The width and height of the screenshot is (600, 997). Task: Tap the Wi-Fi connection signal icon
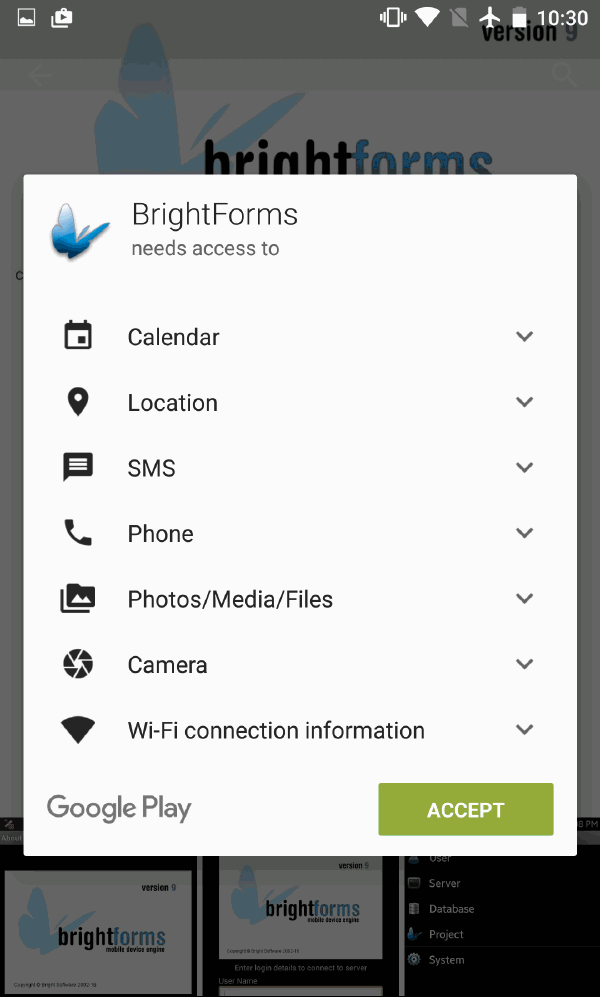pos(78,730)
